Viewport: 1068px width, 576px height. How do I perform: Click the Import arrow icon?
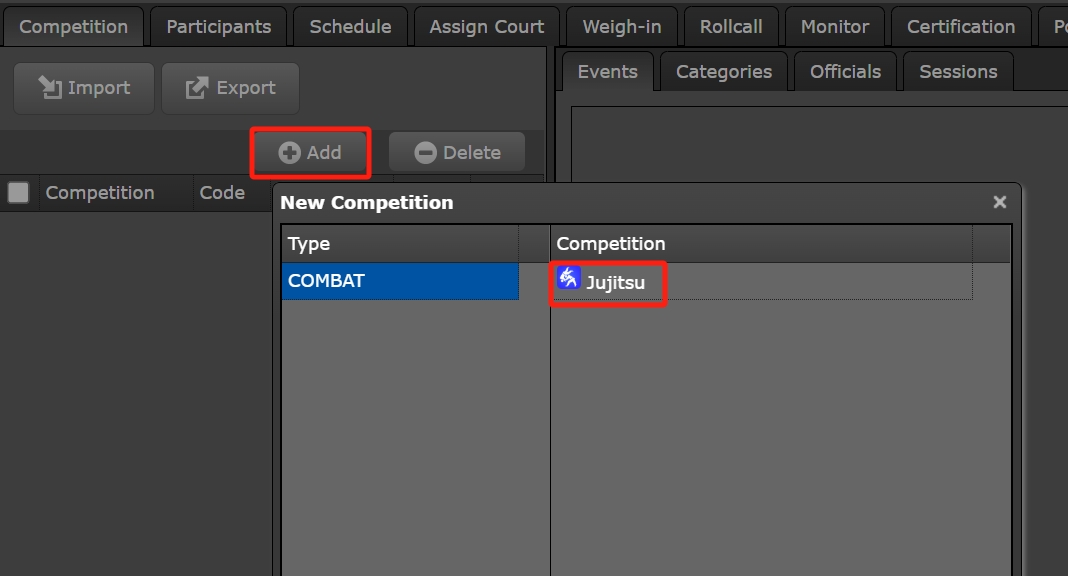pyautogui.click(x=50, y=87)
